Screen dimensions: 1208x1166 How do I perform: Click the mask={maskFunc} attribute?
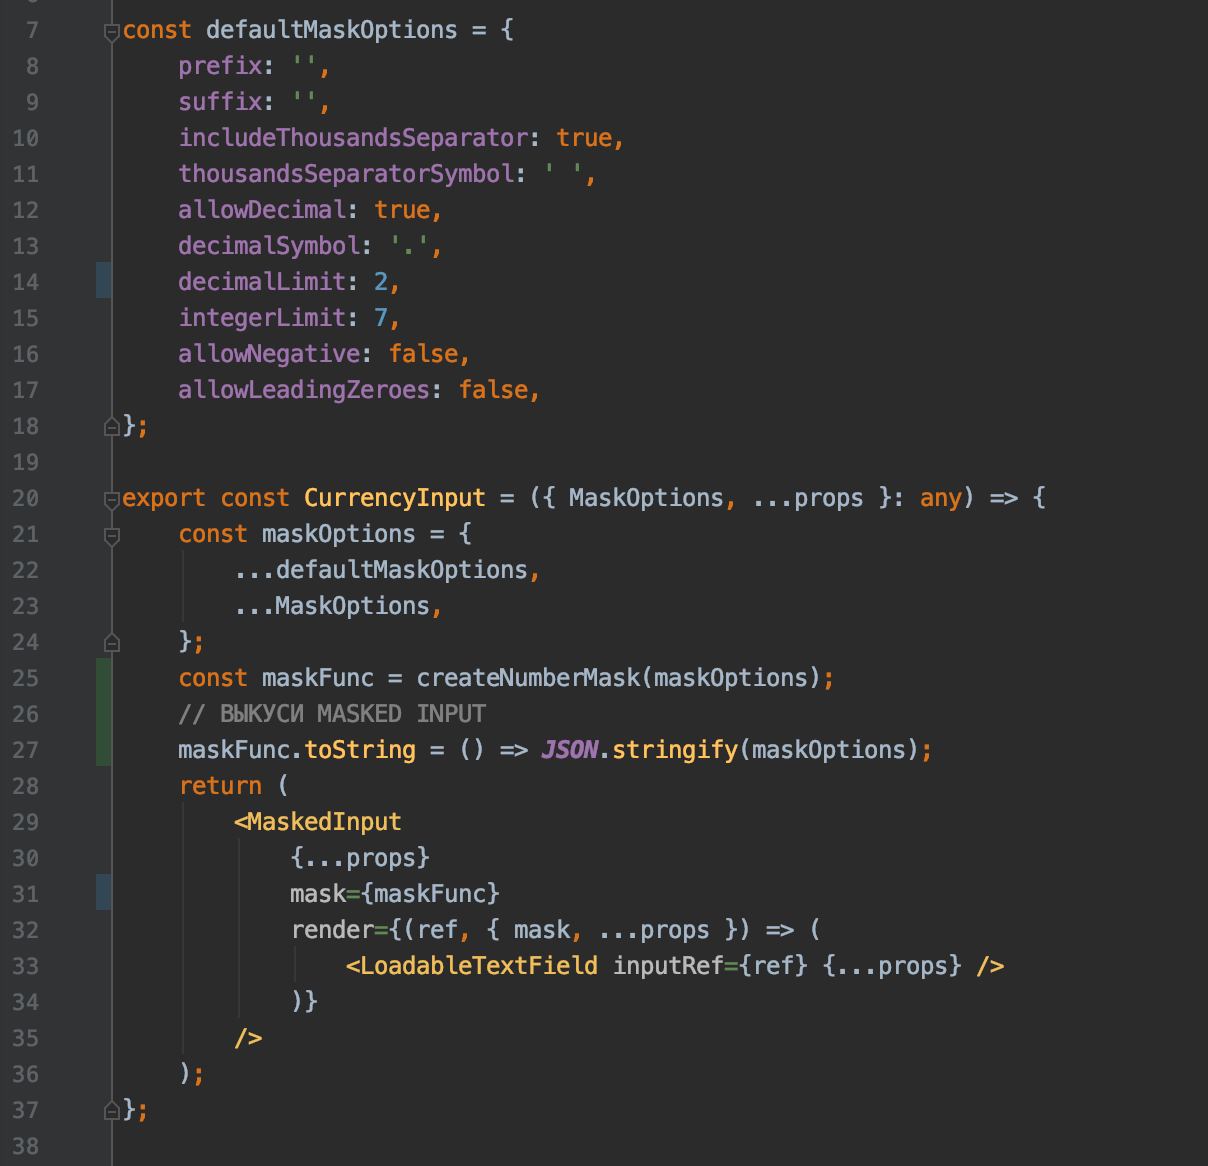pyautogui.click(x=395, y=894)
